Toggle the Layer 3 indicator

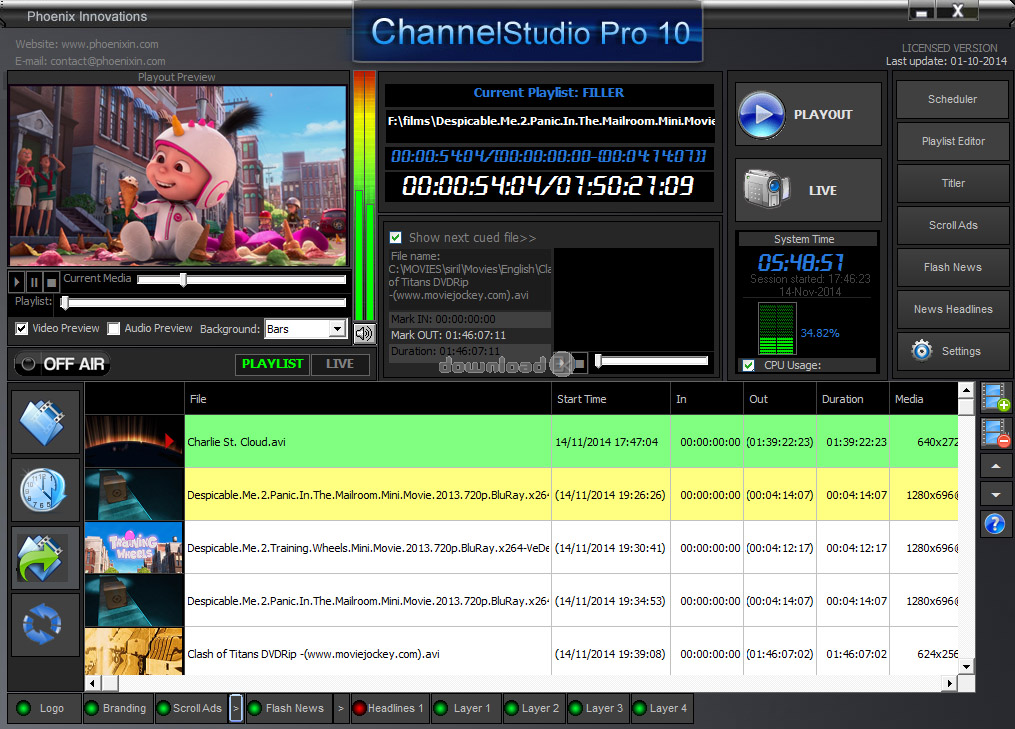point(575,708)
